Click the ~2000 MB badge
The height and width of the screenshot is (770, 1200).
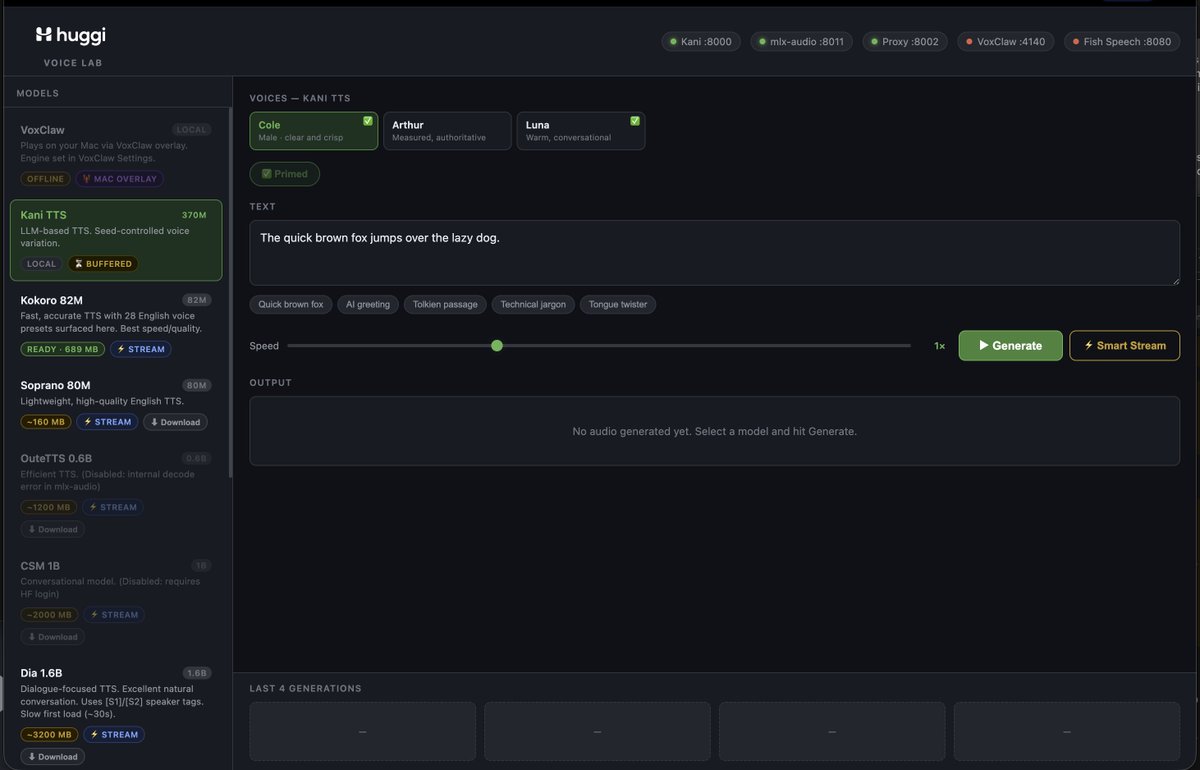point(48,615)
